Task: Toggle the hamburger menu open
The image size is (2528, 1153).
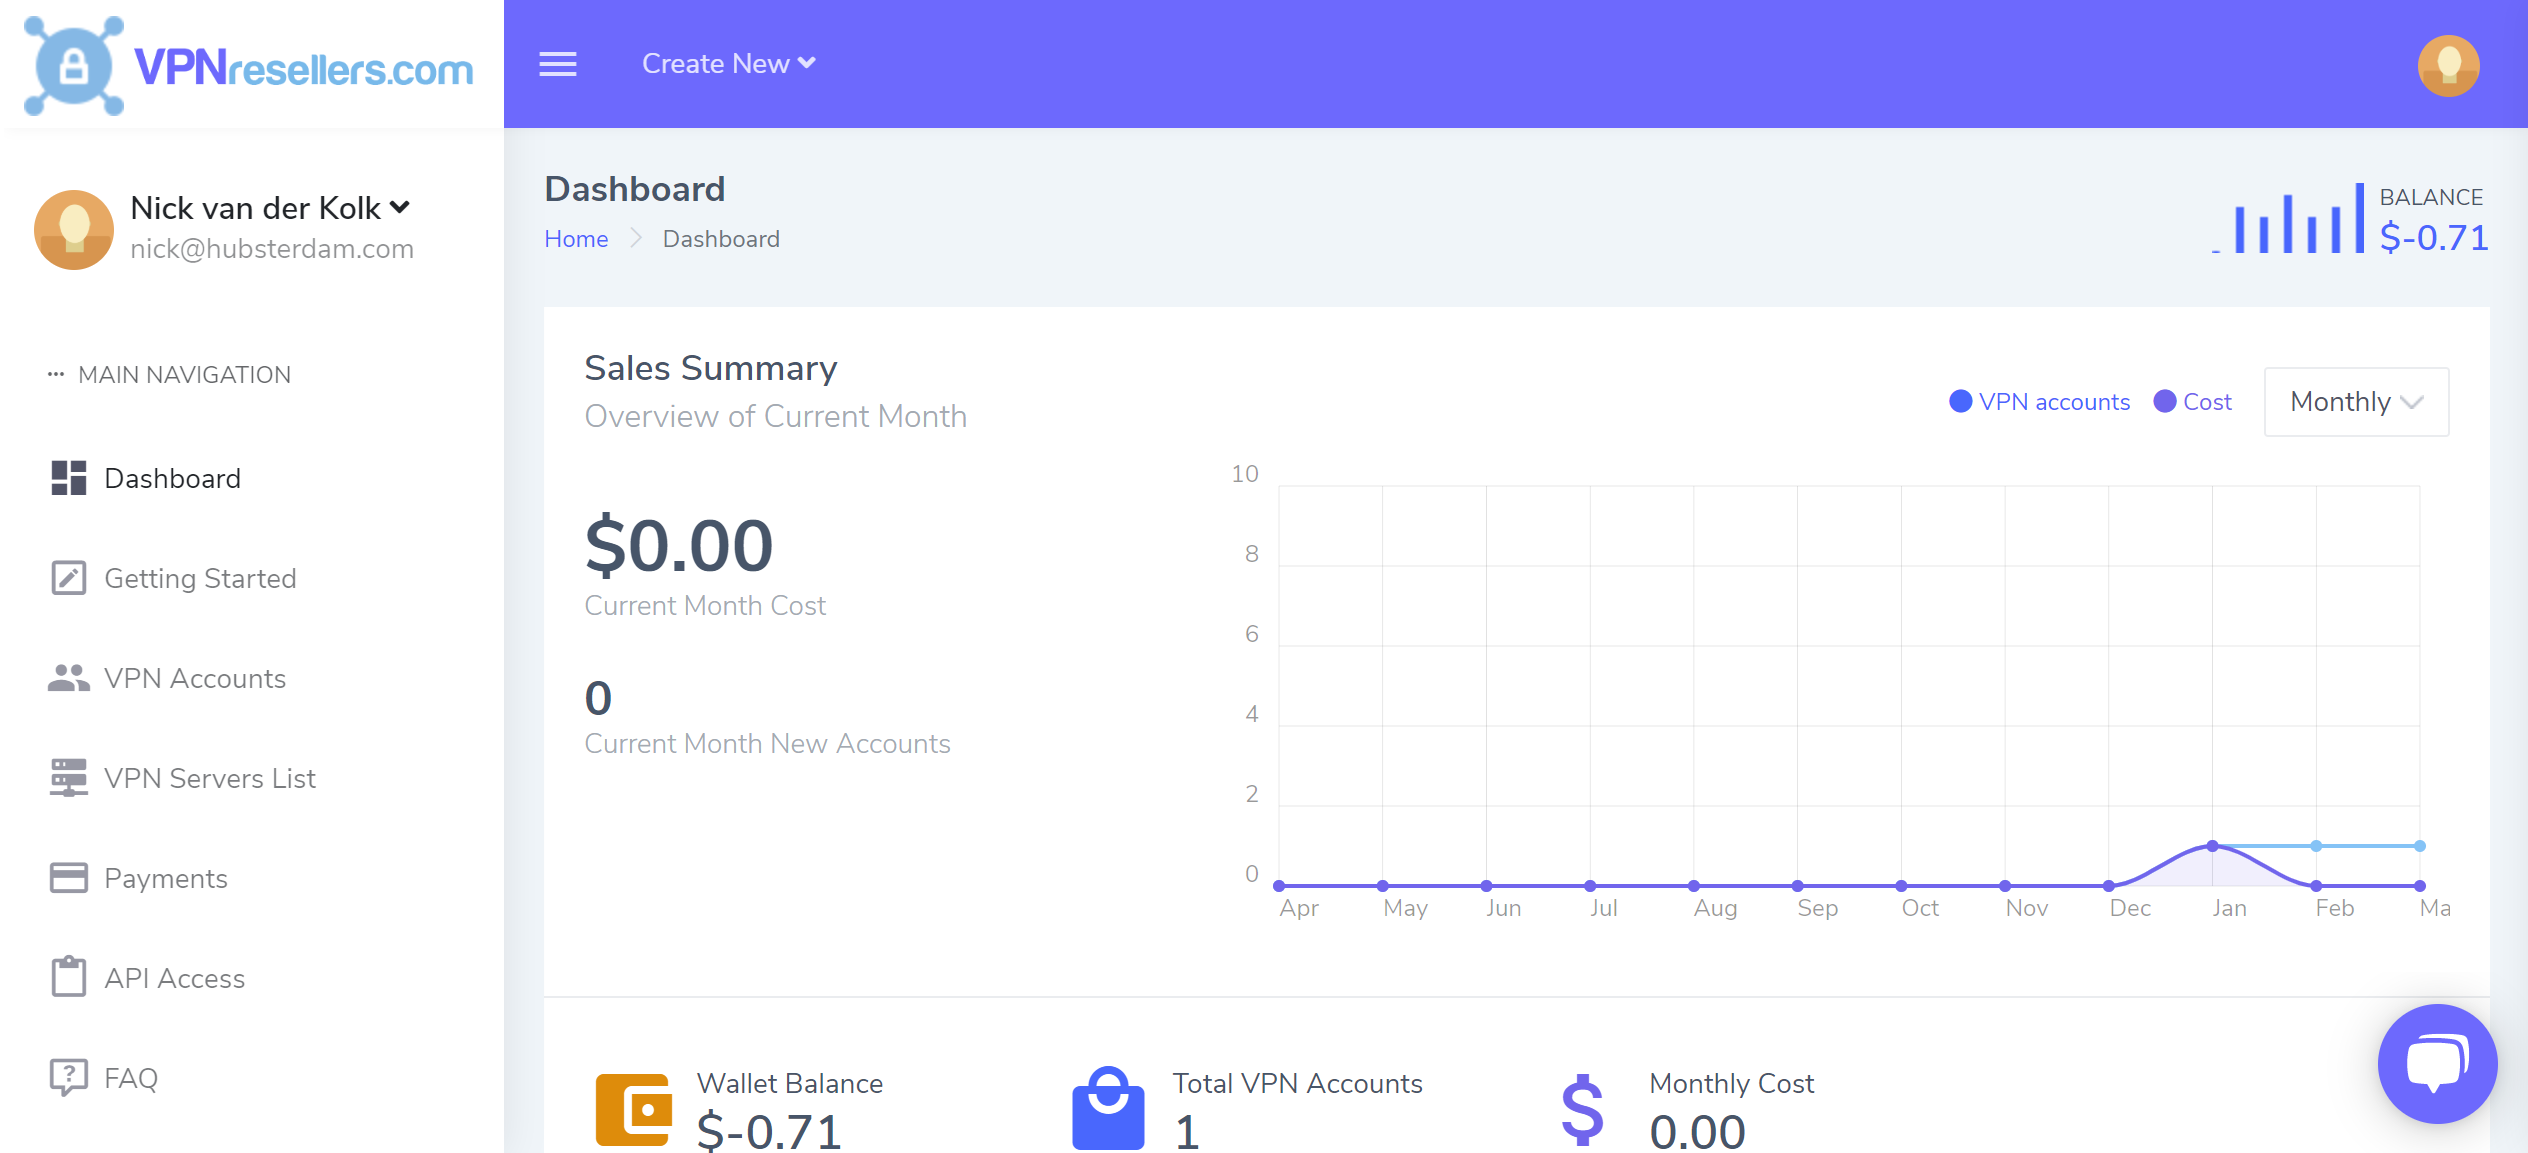Action: pos(558,65)
